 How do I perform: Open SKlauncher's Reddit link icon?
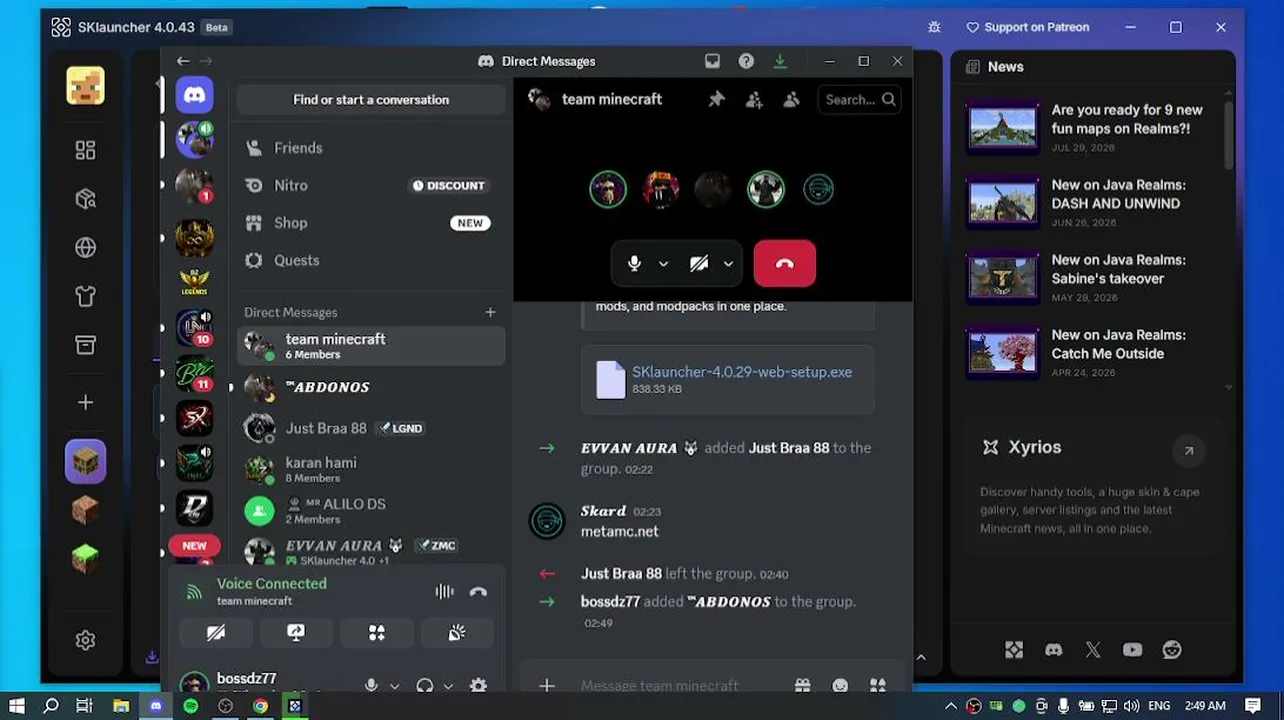tap(1172, 650)
